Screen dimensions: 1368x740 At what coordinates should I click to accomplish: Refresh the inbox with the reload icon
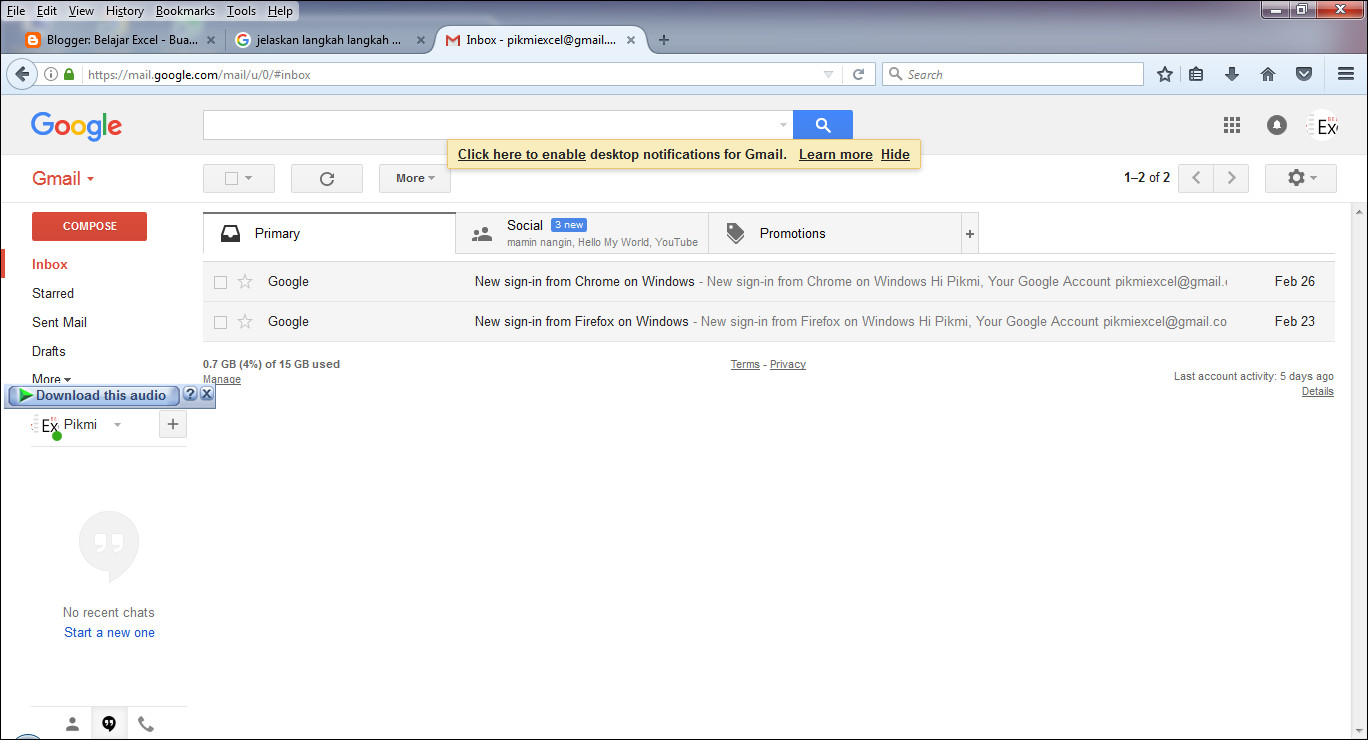pos(325,178)
